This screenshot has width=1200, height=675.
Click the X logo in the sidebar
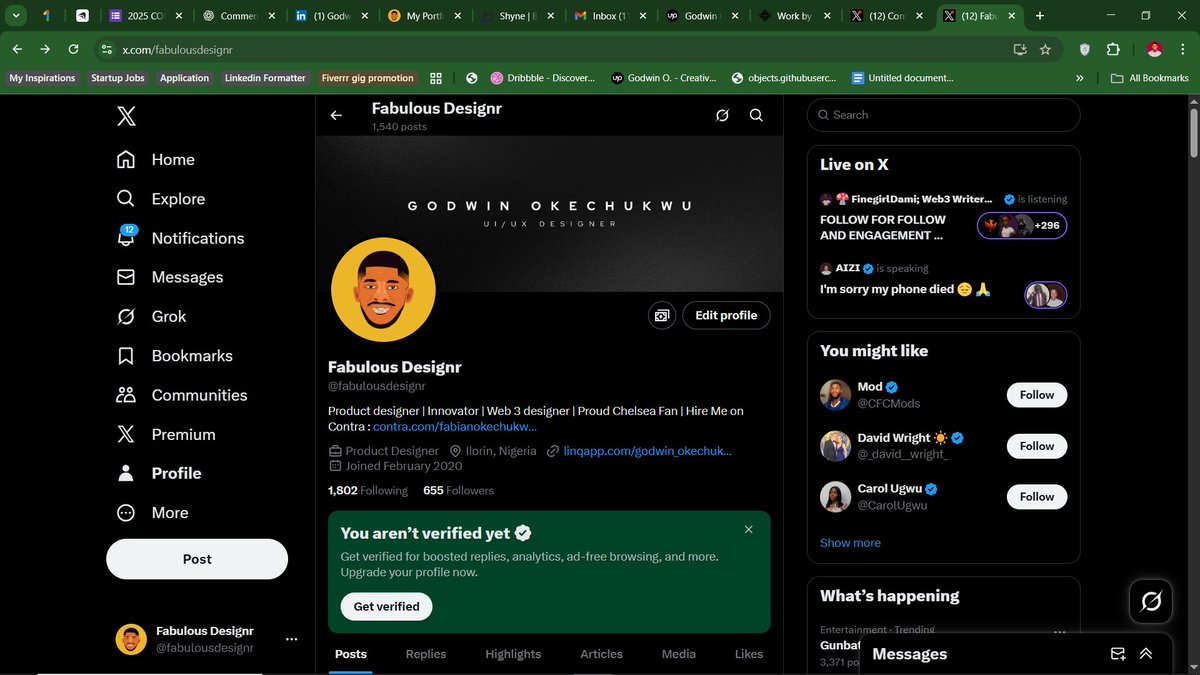pyautogui.click(x=126, y=117)
